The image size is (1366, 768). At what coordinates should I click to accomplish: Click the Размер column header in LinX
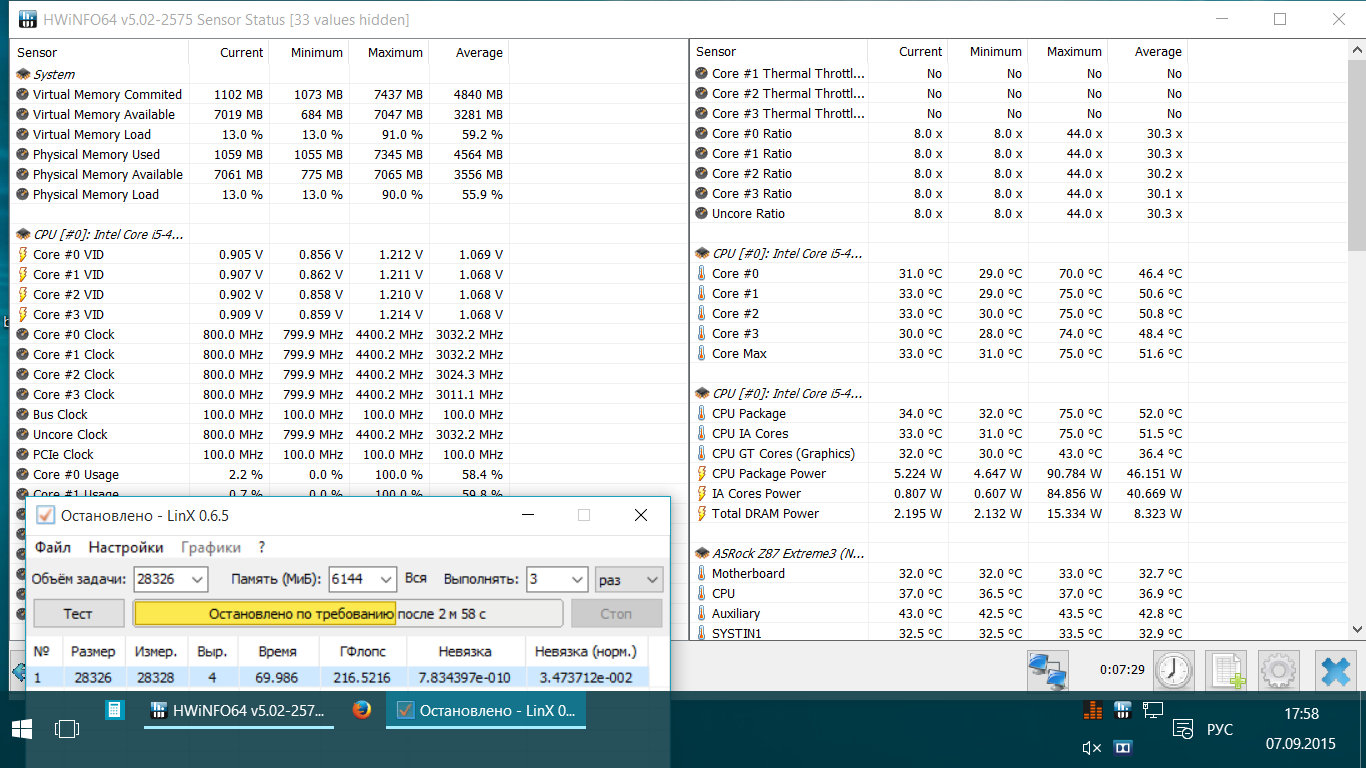(x=92, y=651)
